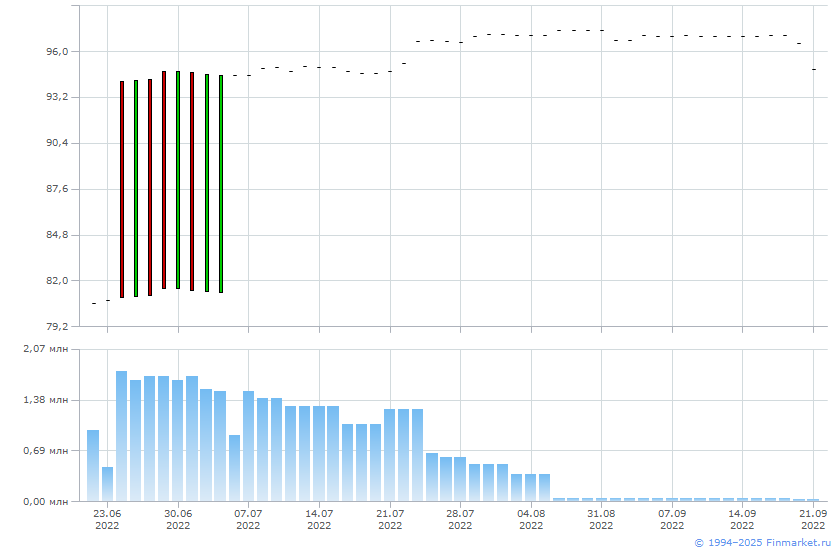Click the 30.06 2022 date label

[x=178, y=519]
